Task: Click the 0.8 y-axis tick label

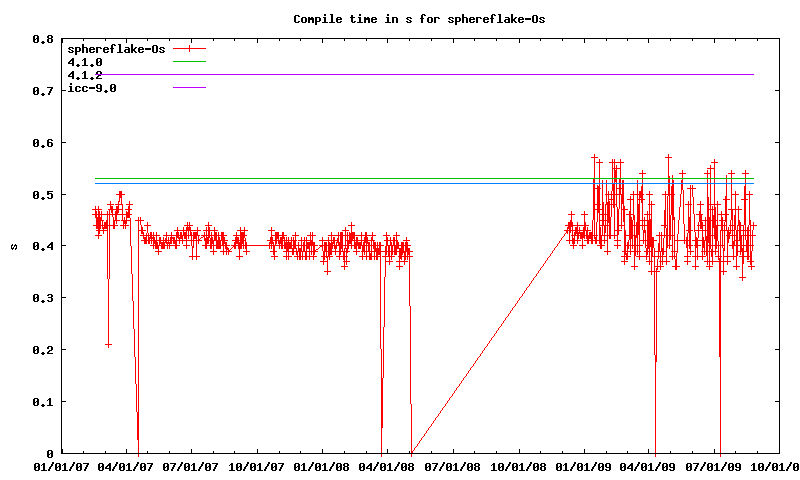Action: [x=43, y=39]
